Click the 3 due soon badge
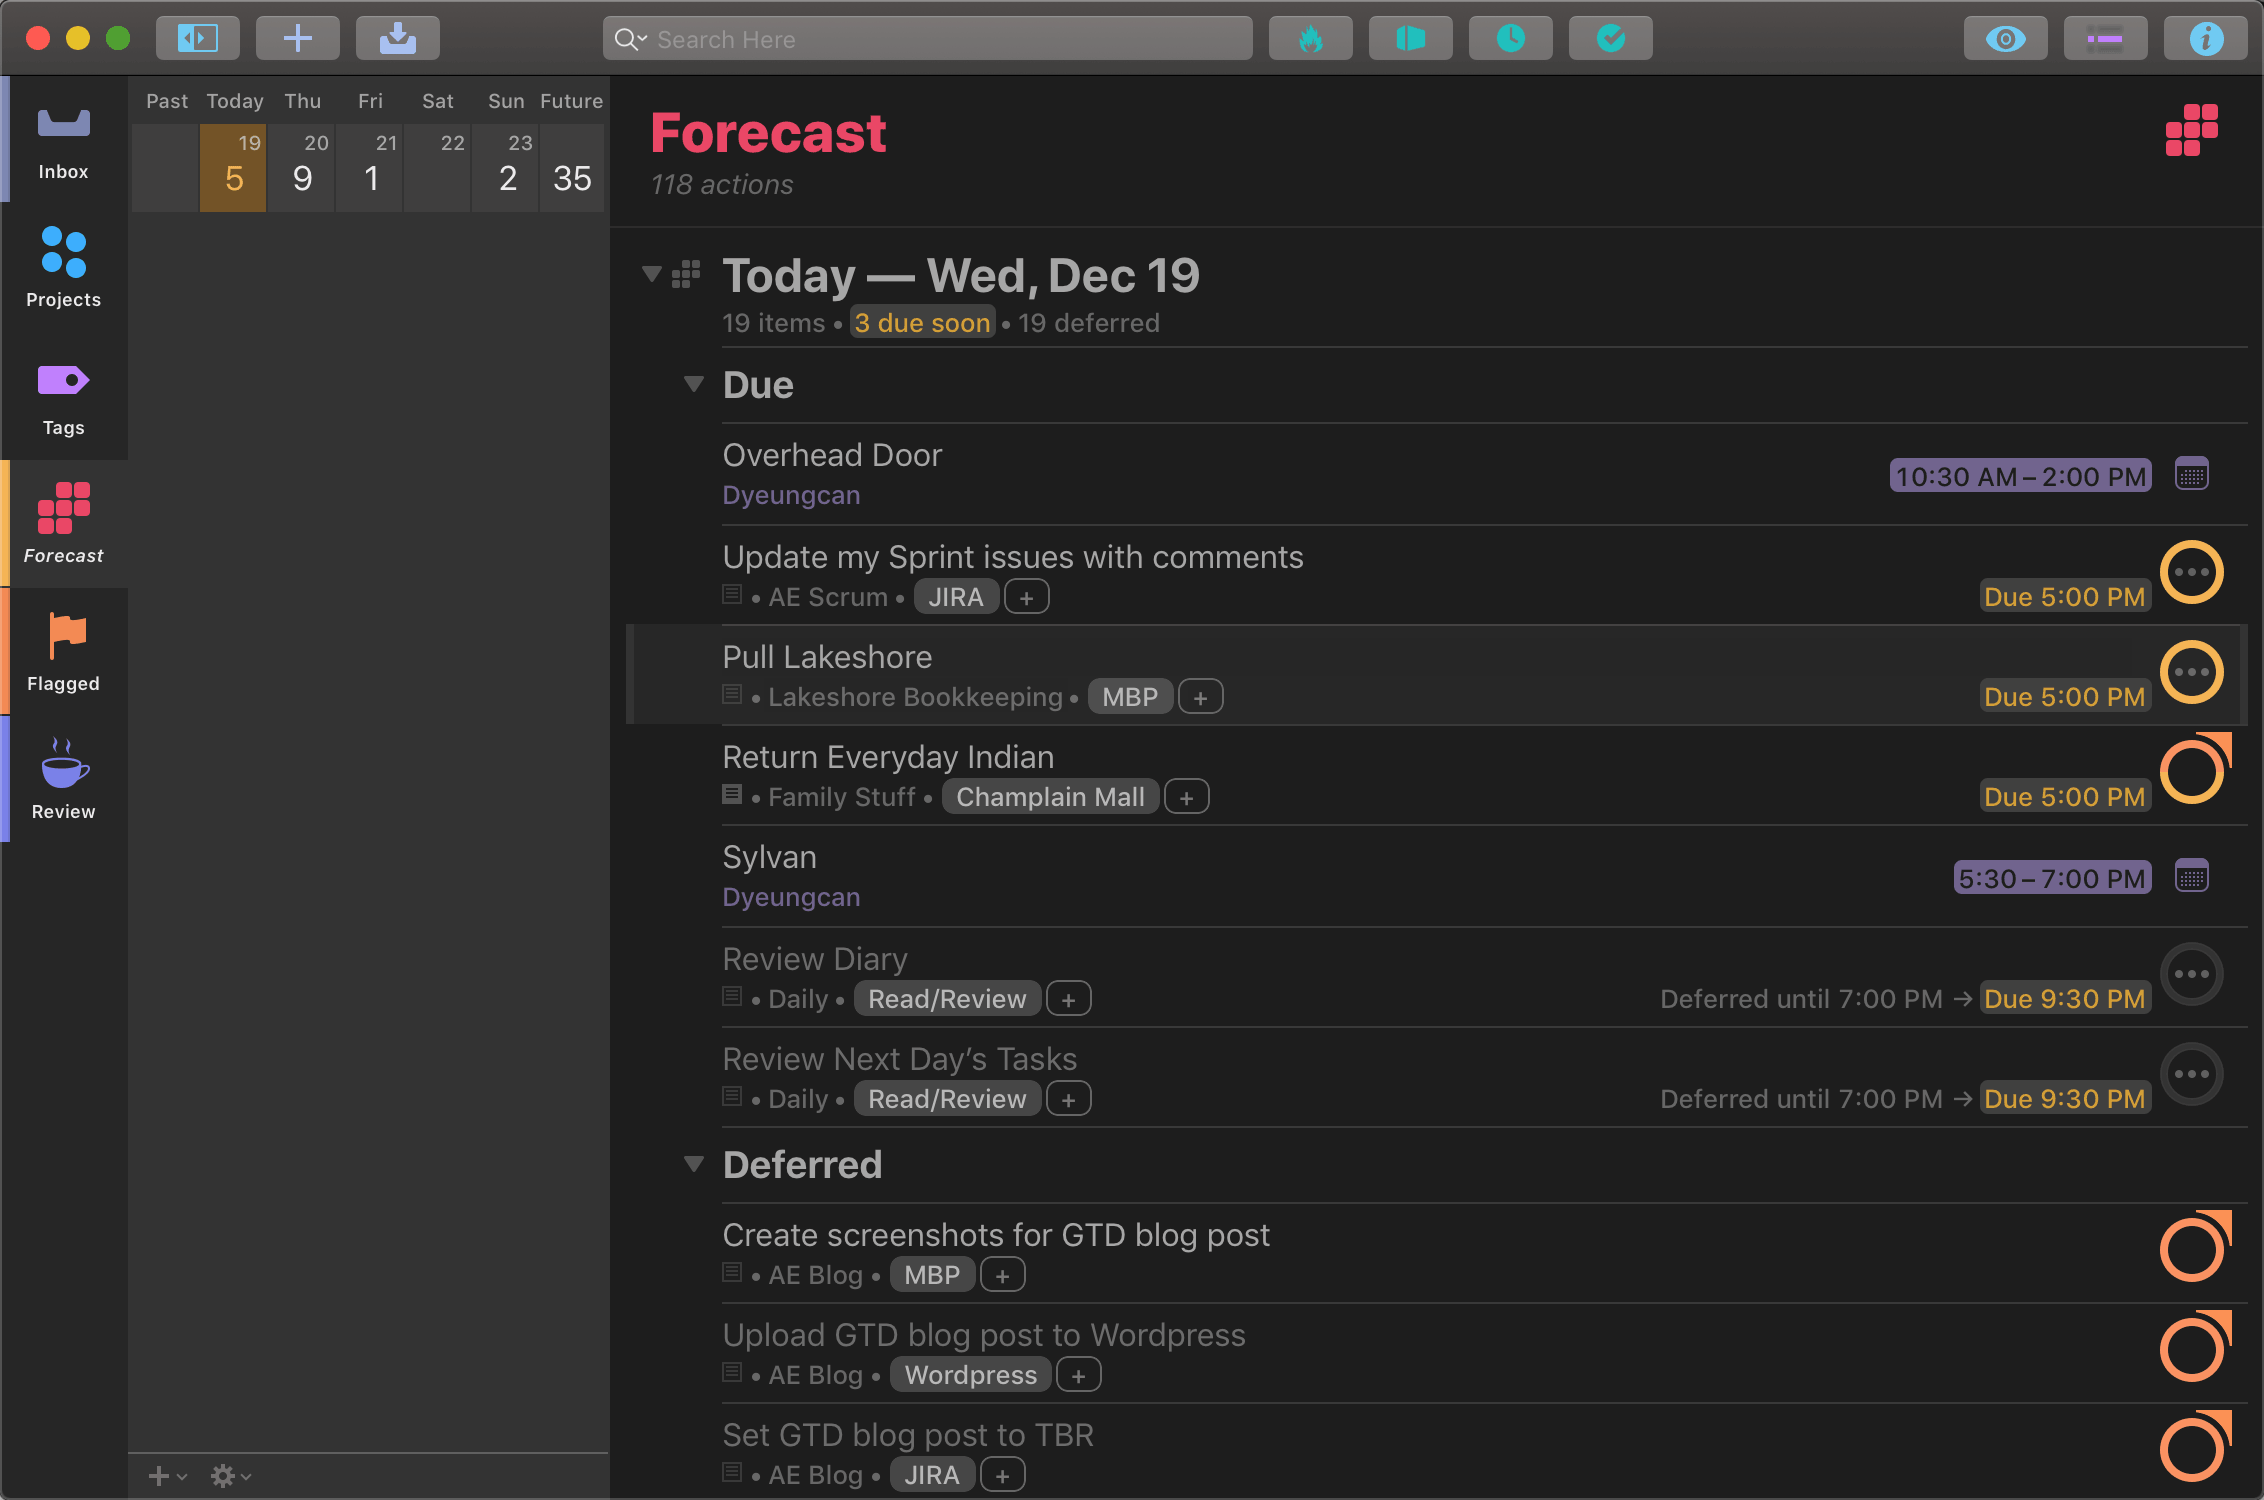 point(922,323)
